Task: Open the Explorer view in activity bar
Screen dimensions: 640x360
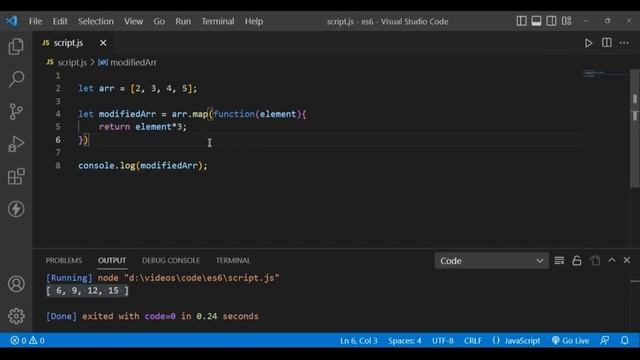Action: coord(16,46)
